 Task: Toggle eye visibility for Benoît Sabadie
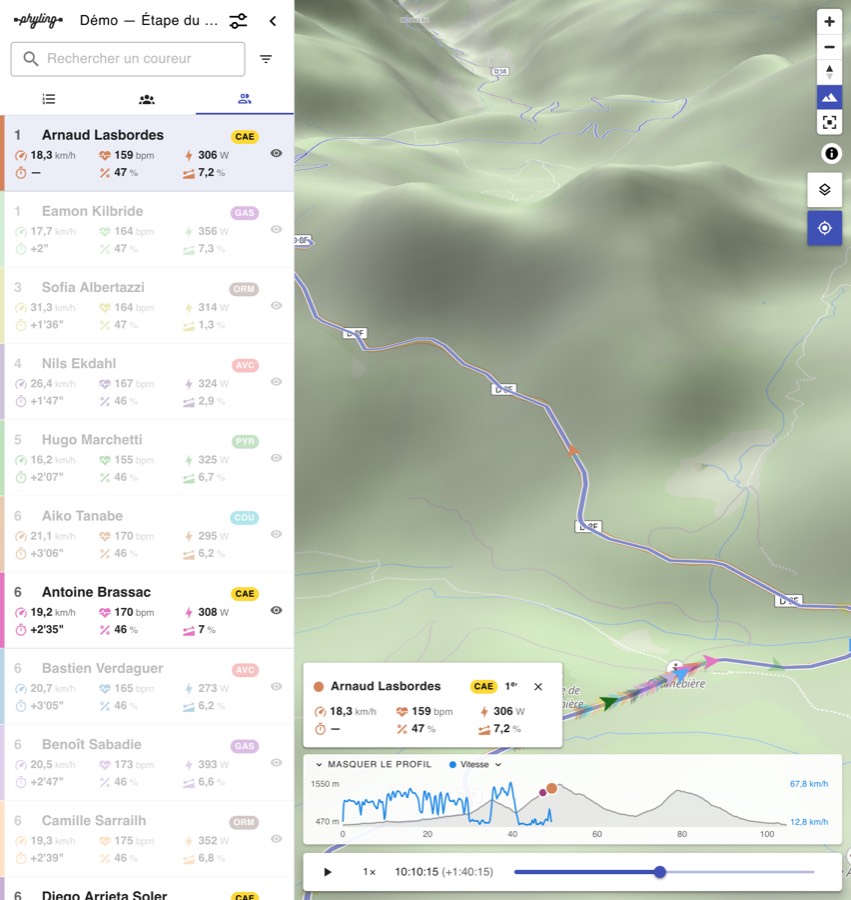(276, 762)
